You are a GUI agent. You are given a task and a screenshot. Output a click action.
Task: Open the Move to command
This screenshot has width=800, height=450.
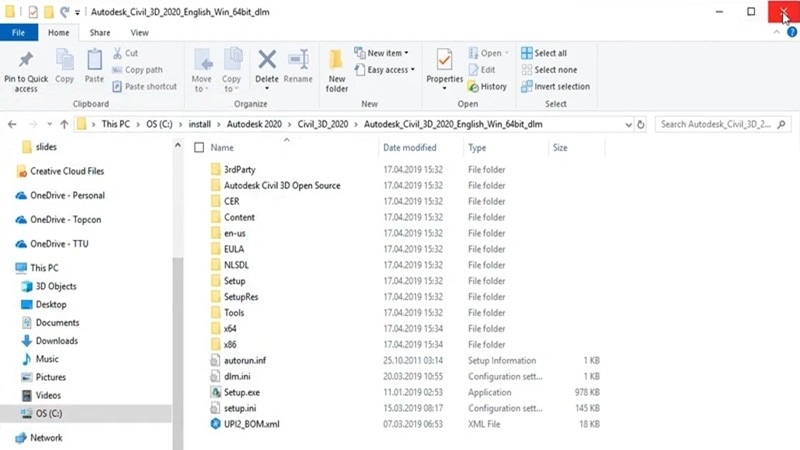202,70
